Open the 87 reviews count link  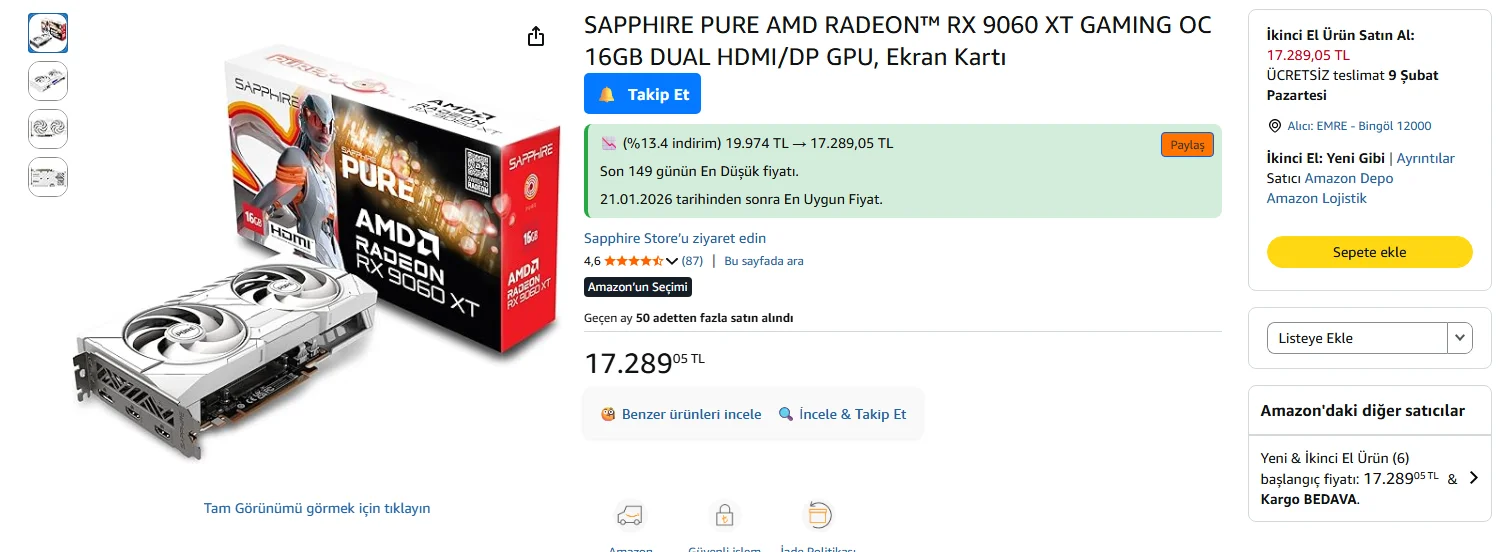pos(692,261)
